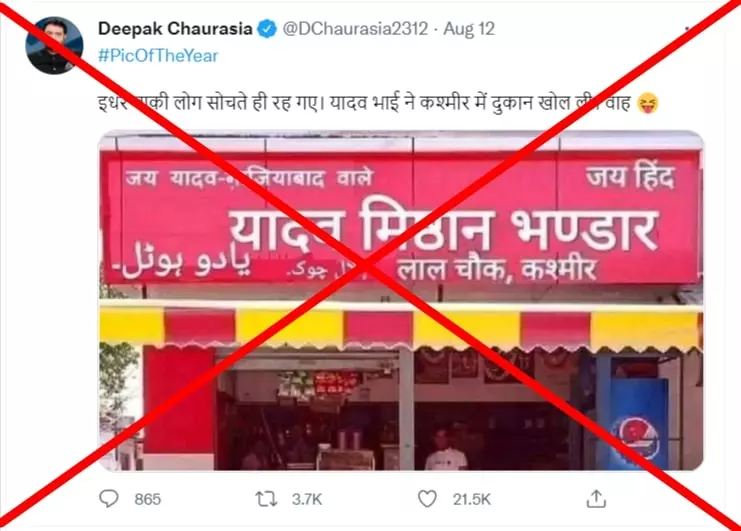Like the tweet with heart icon
This screenshot has height=531, width=741.
(427, 499)
